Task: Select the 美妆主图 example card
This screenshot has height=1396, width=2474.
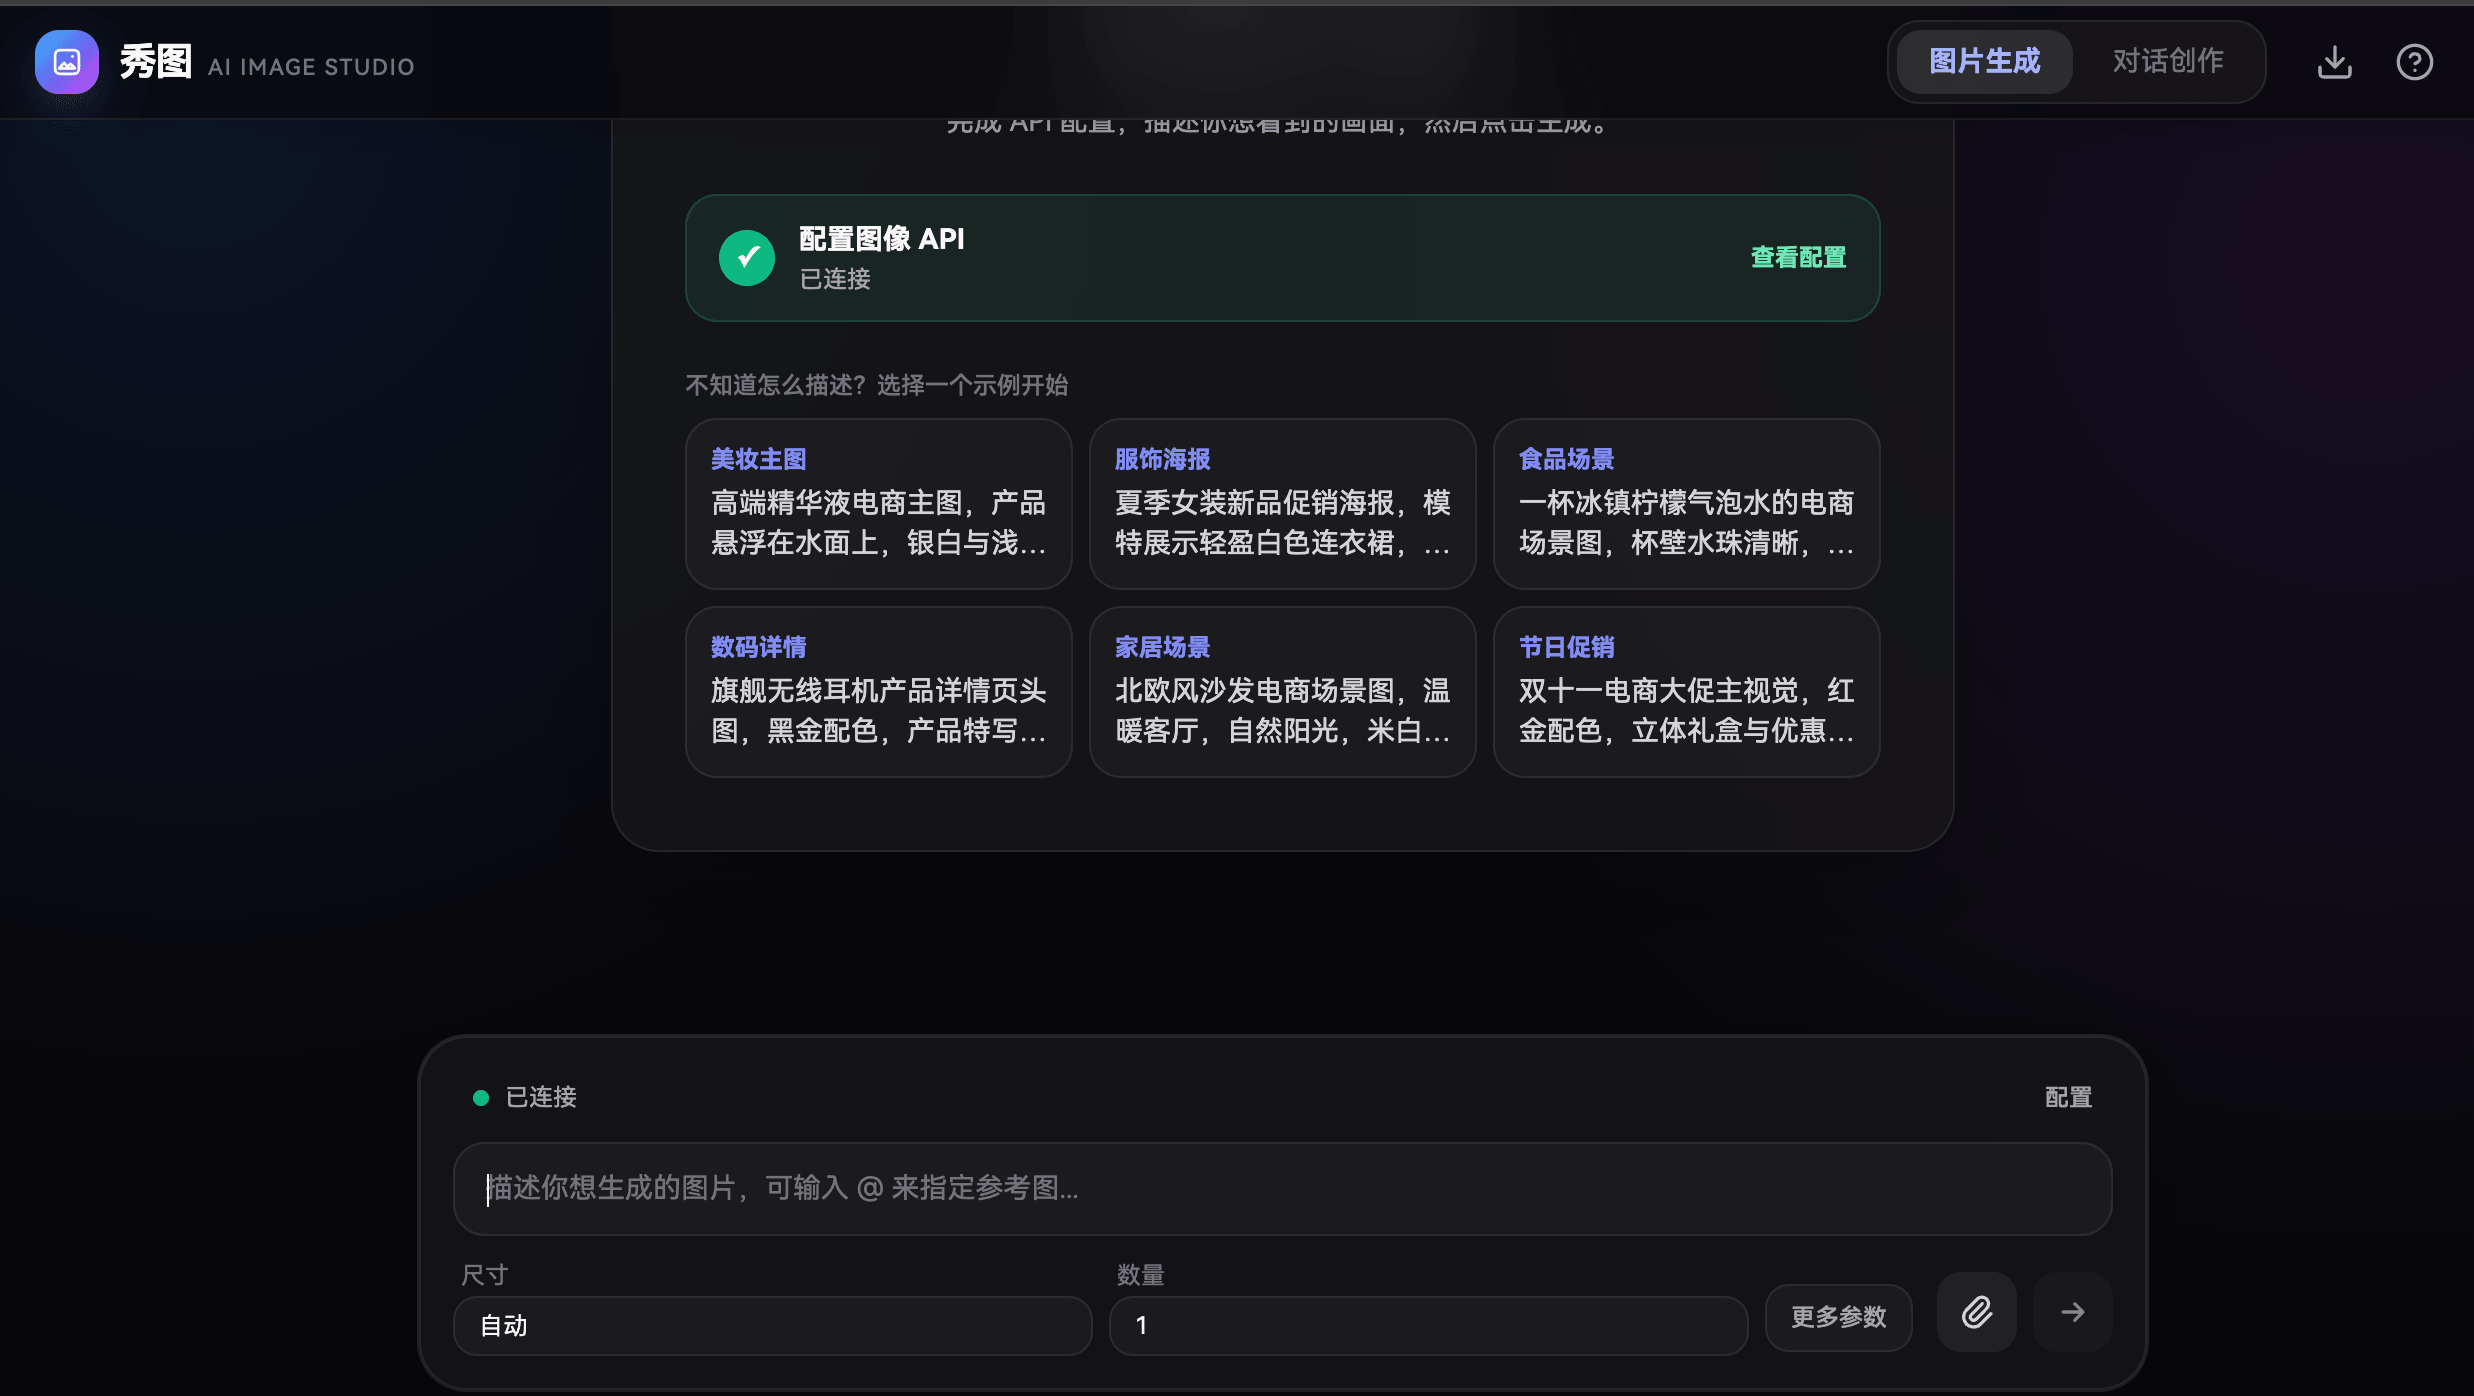Action: point(878,504)
